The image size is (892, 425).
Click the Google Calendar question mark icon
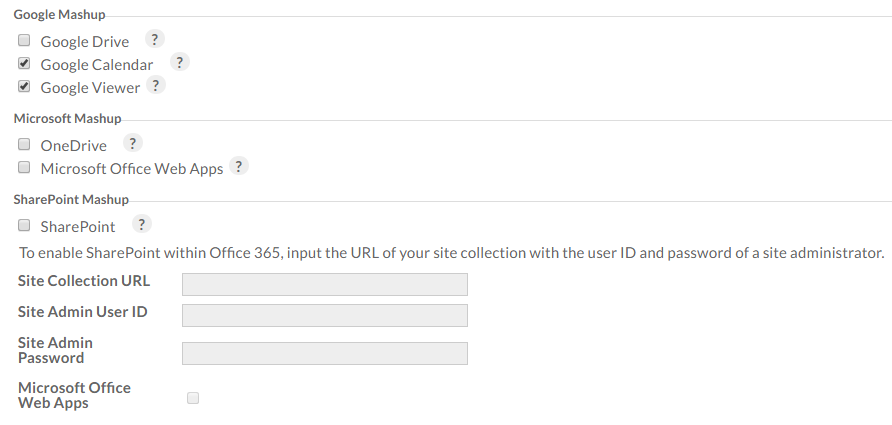click(179, 62)
